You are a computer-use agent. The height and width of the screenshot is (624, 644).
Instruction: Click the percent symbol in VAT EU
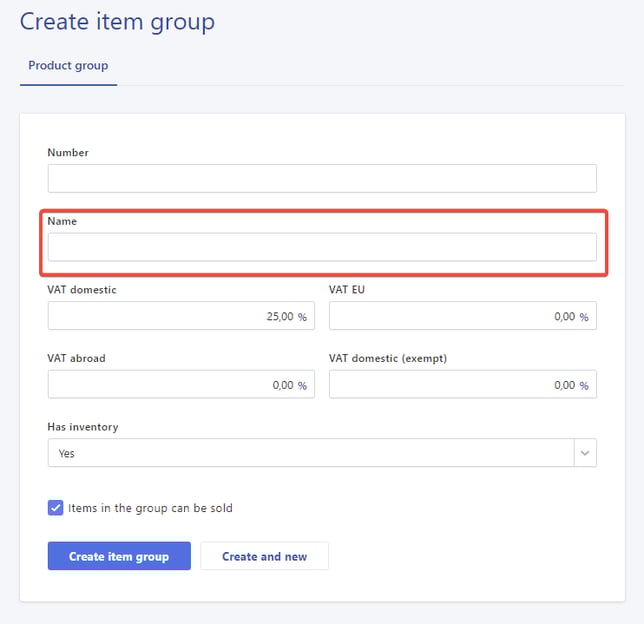tap(584, 317)
